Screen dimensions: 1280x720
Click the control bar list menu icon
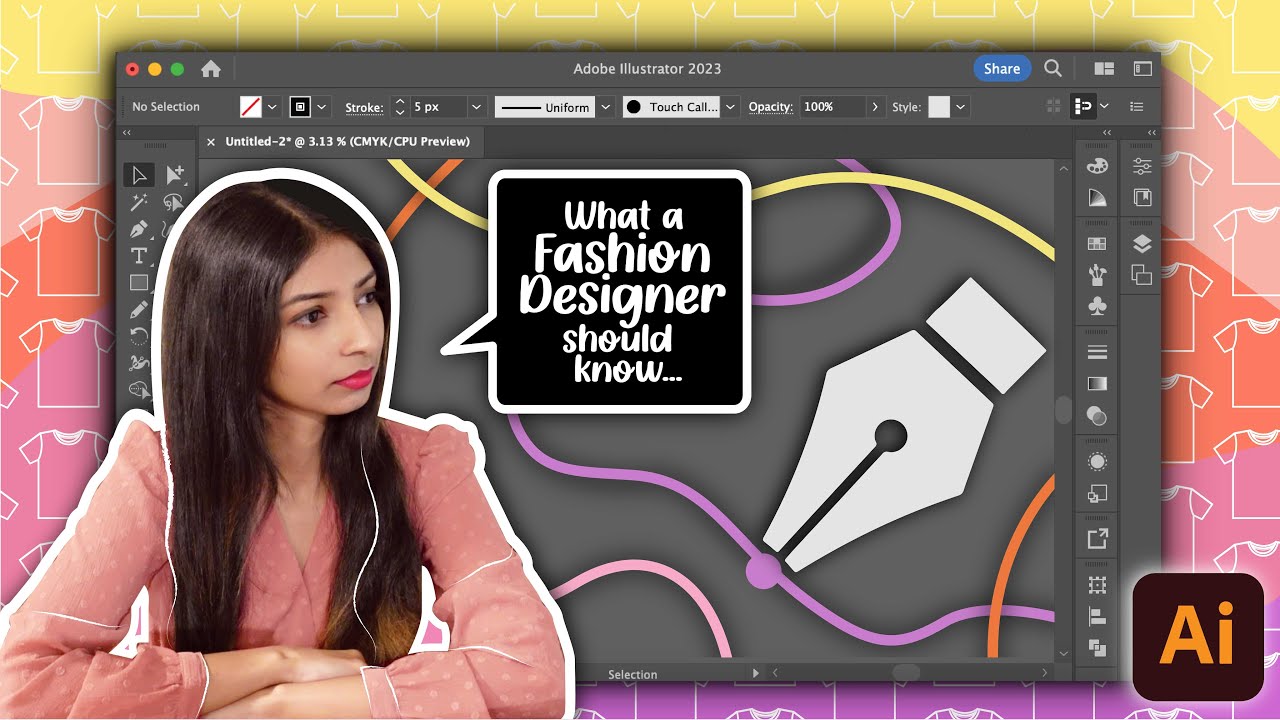coord(1137,106)
